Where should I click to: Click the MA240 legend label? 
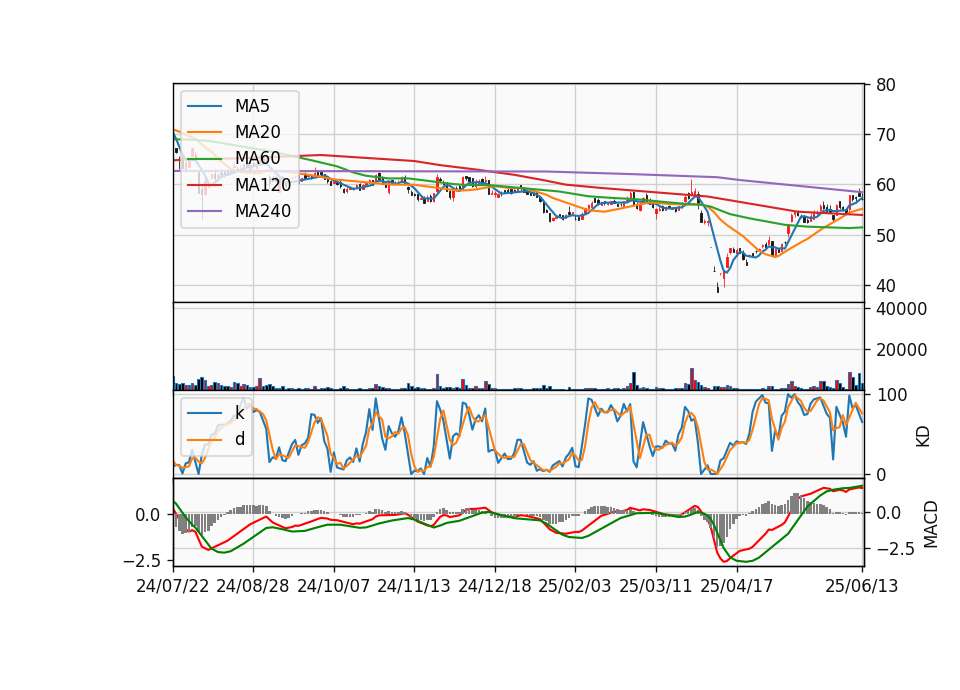[x=263, y=211]
